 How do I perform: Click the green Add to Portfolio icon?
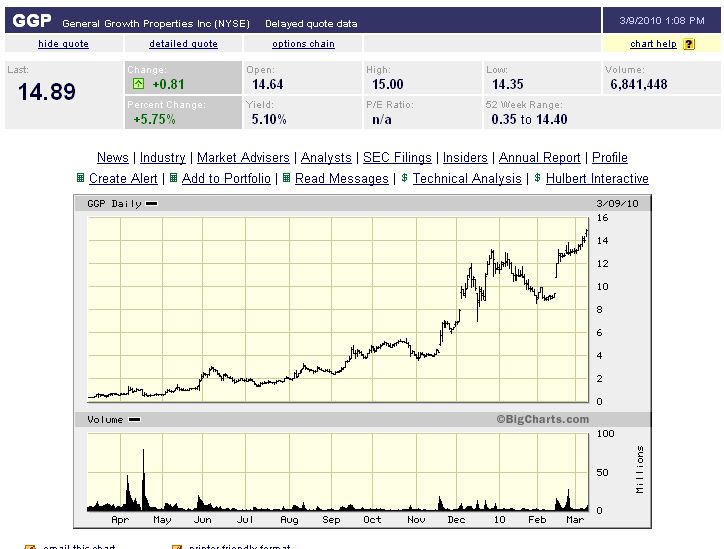174,178
